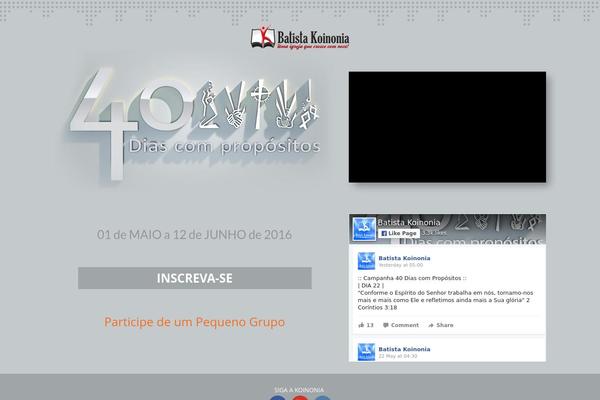
Task: Open Batista Koinonia name on Yesterday post
Action: 404,258
